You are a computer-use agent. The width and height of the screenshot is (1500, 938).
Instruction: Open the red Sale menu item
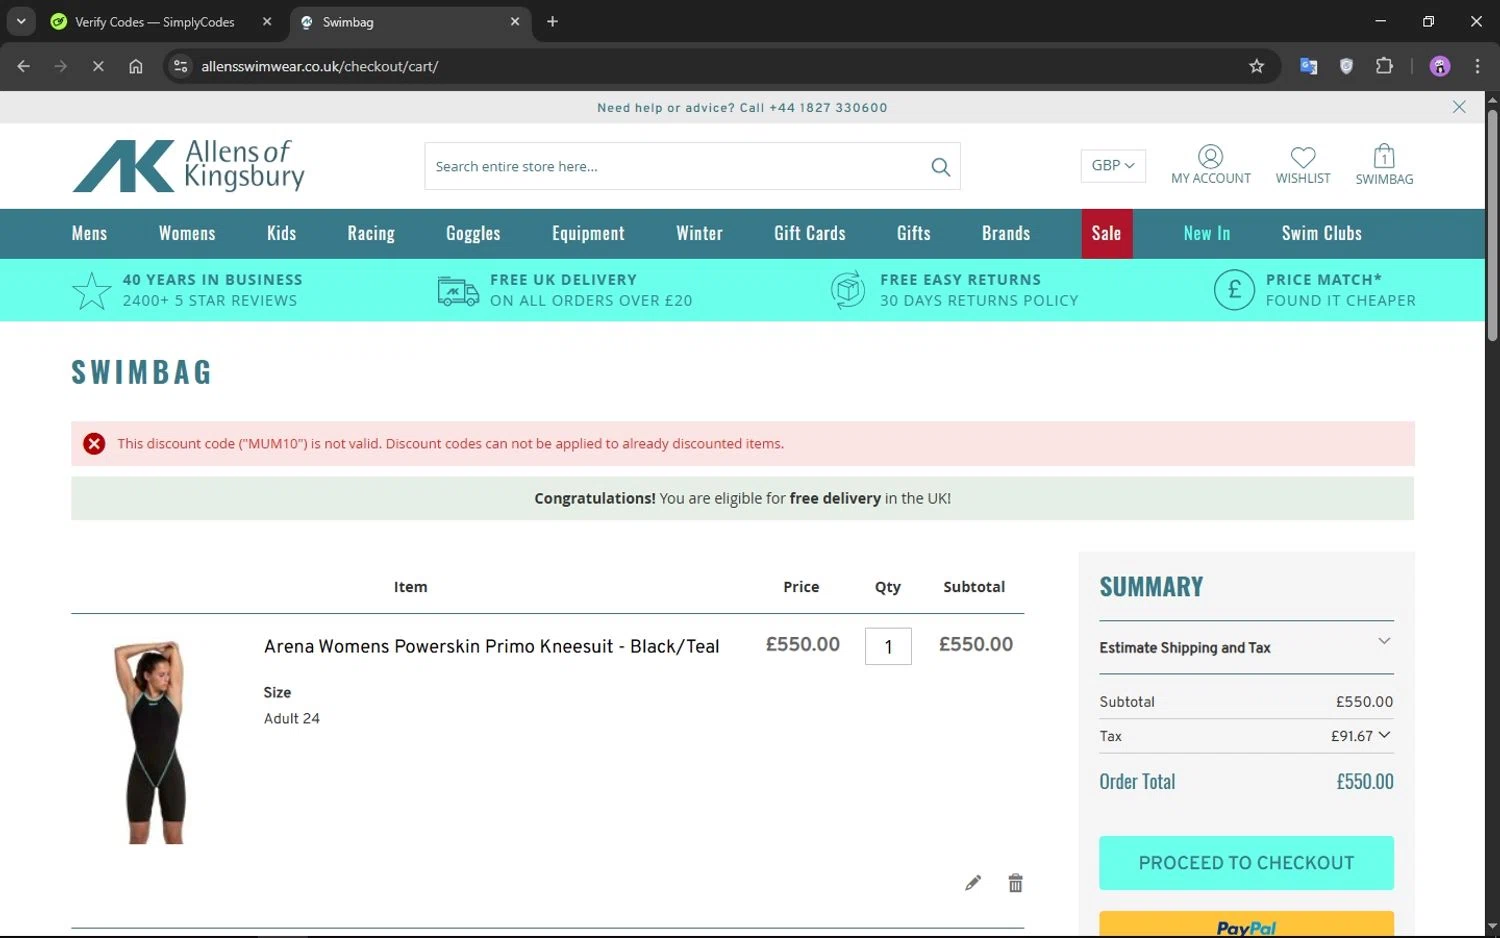coord(1106,233)
